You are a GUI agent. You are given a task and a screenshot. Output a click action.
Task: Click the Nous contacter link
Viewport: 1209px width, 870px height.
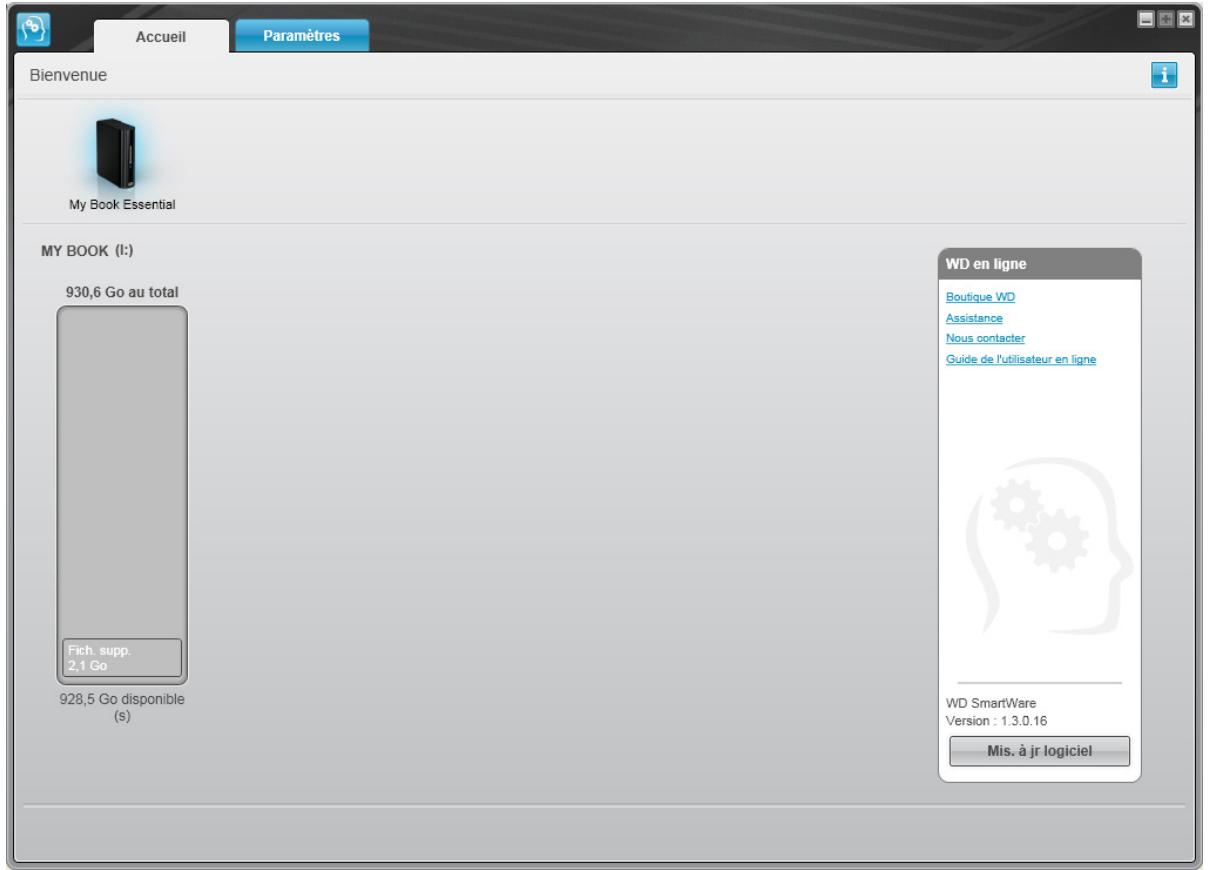985,338
